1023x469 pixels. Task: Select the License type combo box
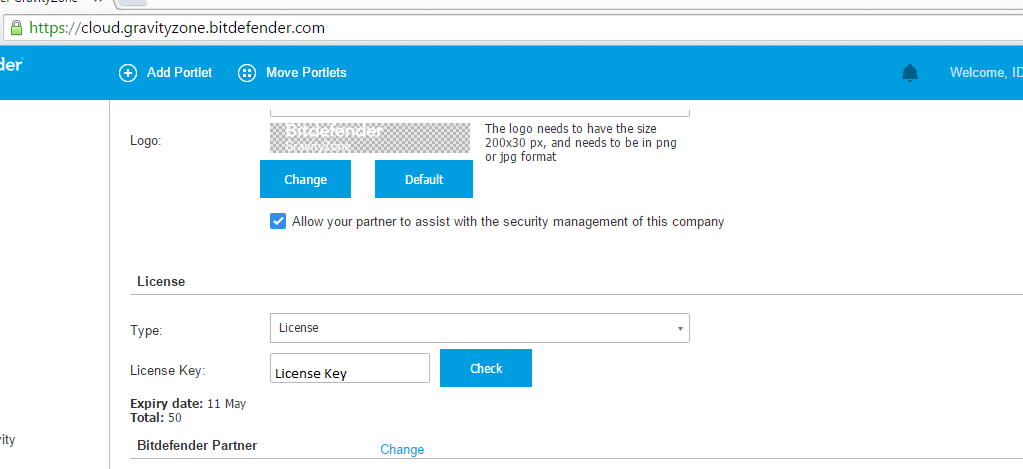tap(480, 328)
